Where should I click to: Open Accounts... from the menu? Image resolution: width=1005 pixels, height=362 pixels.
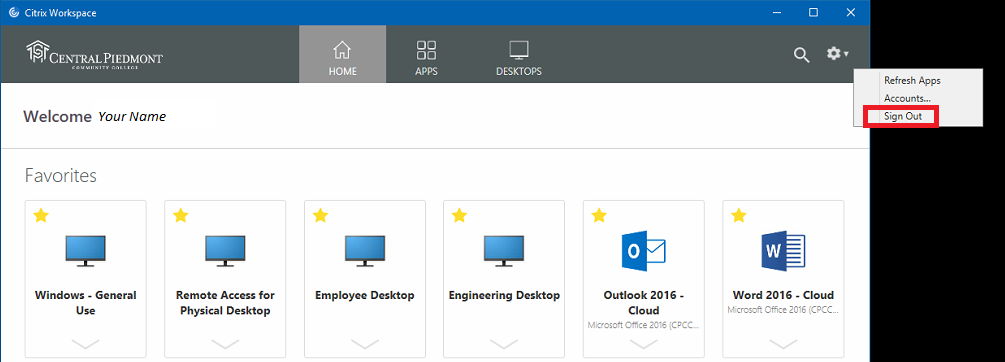[x=907, y=99]
